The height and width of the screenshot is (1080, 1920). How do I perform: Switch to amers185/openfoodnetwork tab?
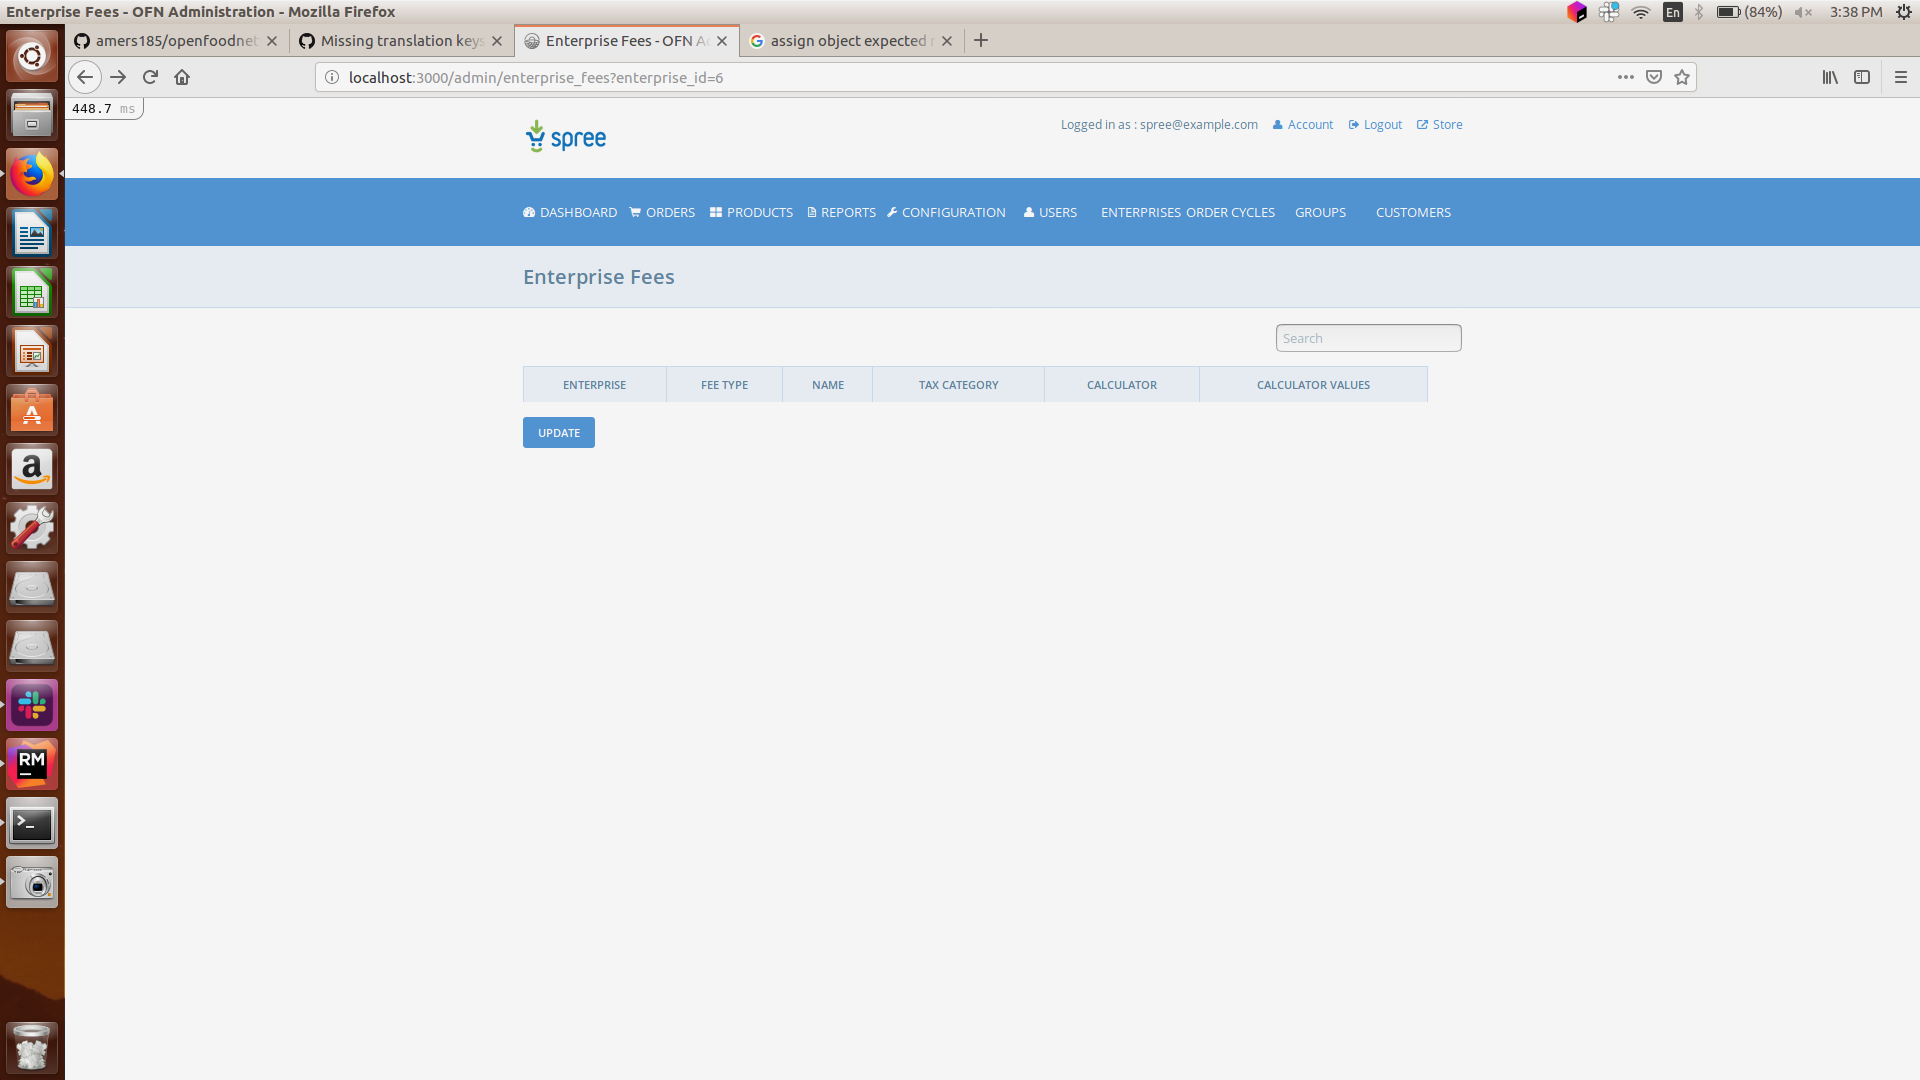pyautogui.click(x=176, y=41)
